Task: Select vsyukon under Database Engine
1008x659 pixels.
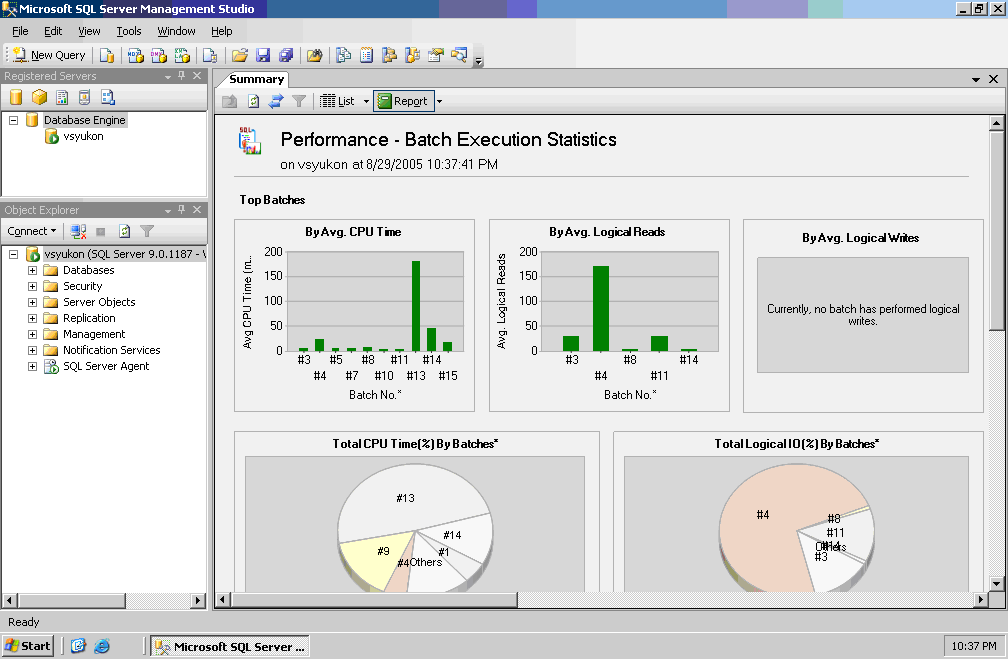Action: [x=82, y=136]
